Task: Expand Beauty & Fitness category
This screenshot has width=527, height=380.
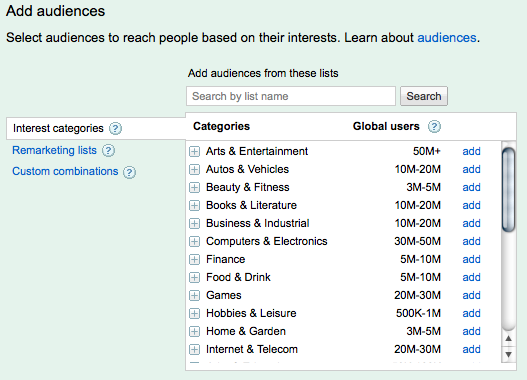Action: [194, 187]
